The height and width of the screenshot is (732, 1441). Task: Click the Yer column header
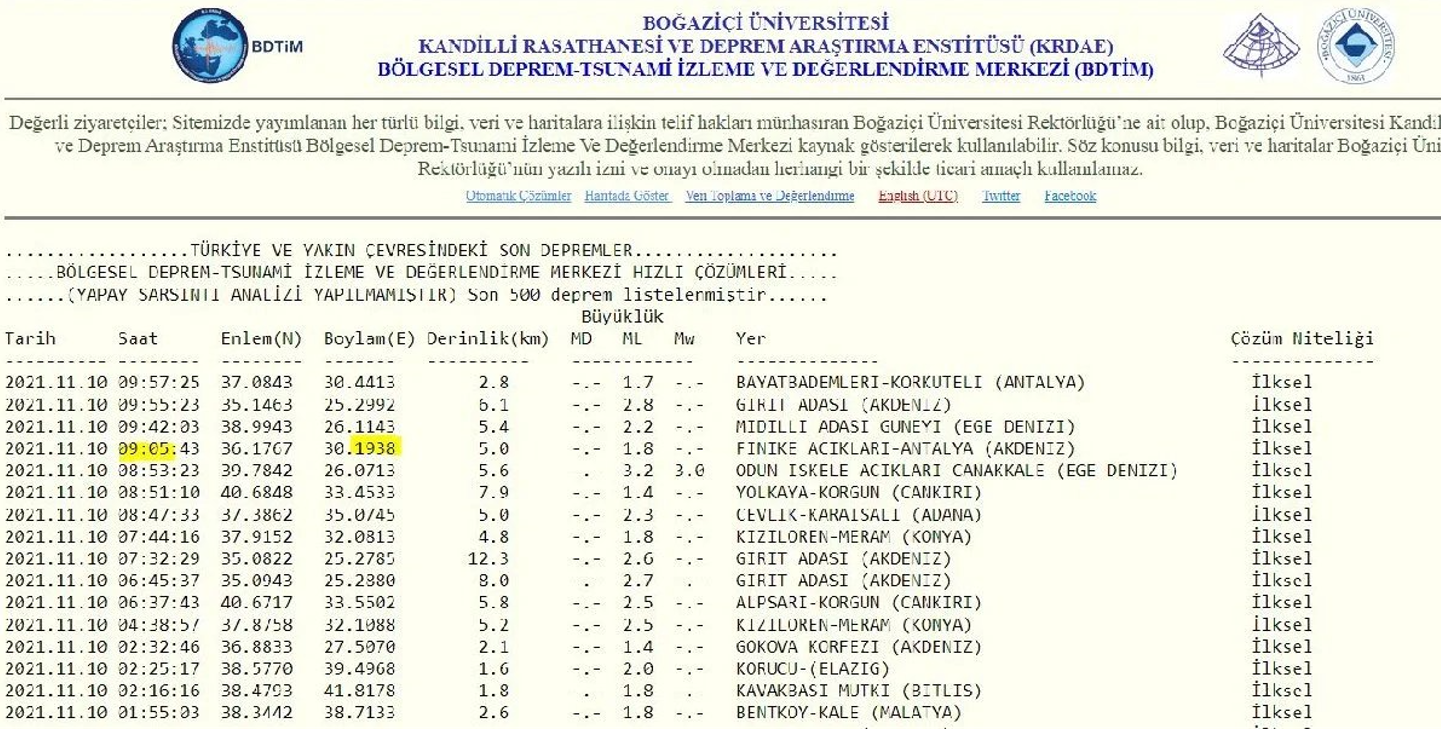(x=751, y=339)
